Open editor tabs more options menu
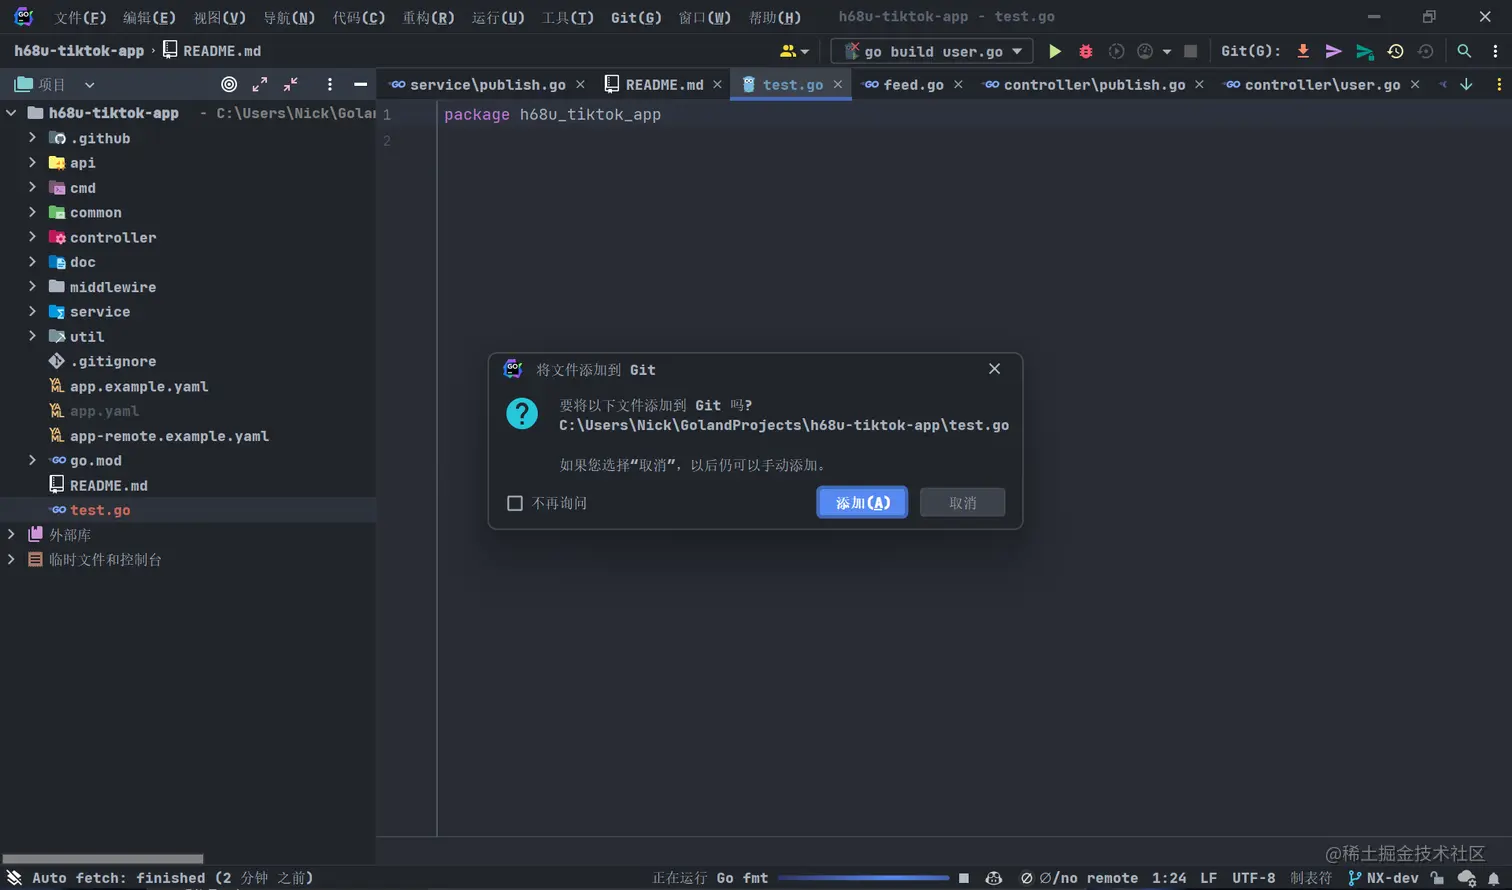Screen dimensions: 1512x890 click(x=1498, y=85)
